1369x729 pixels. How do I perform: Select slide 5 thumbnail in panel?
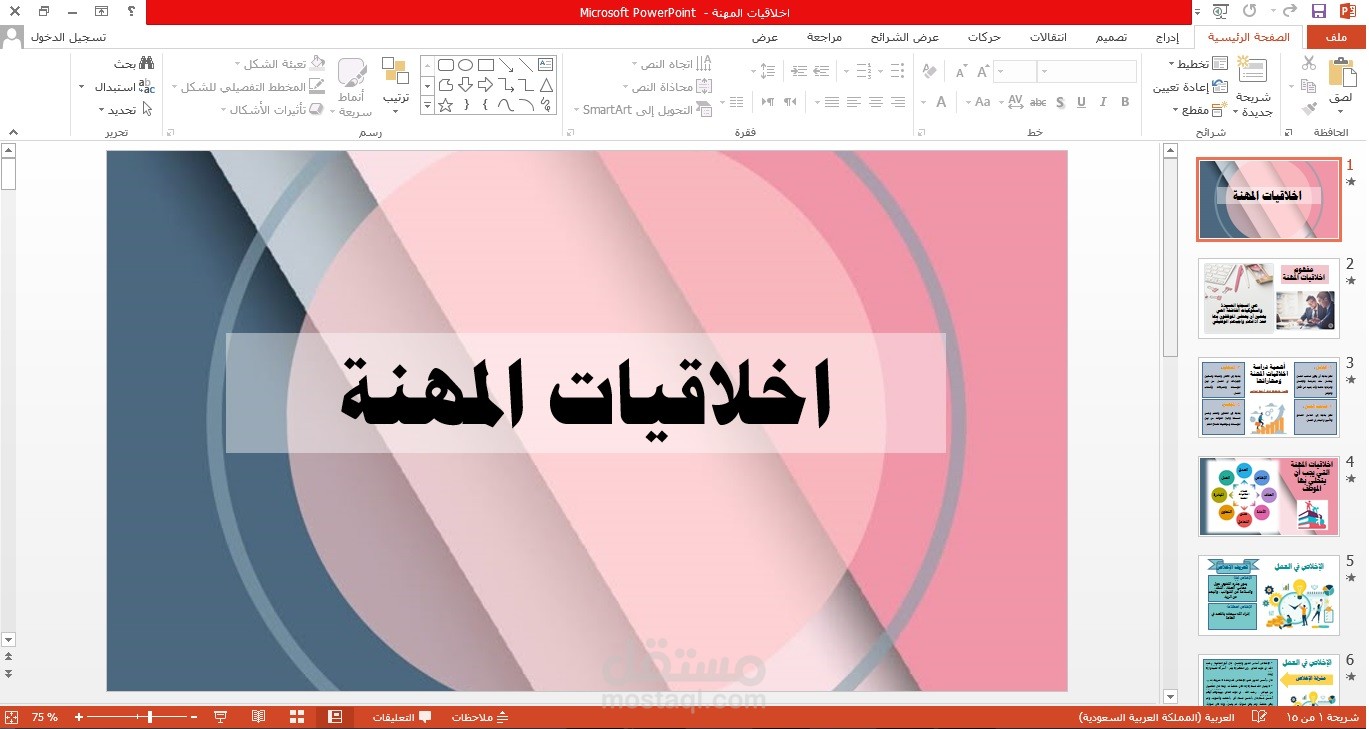coord(1269,595)
